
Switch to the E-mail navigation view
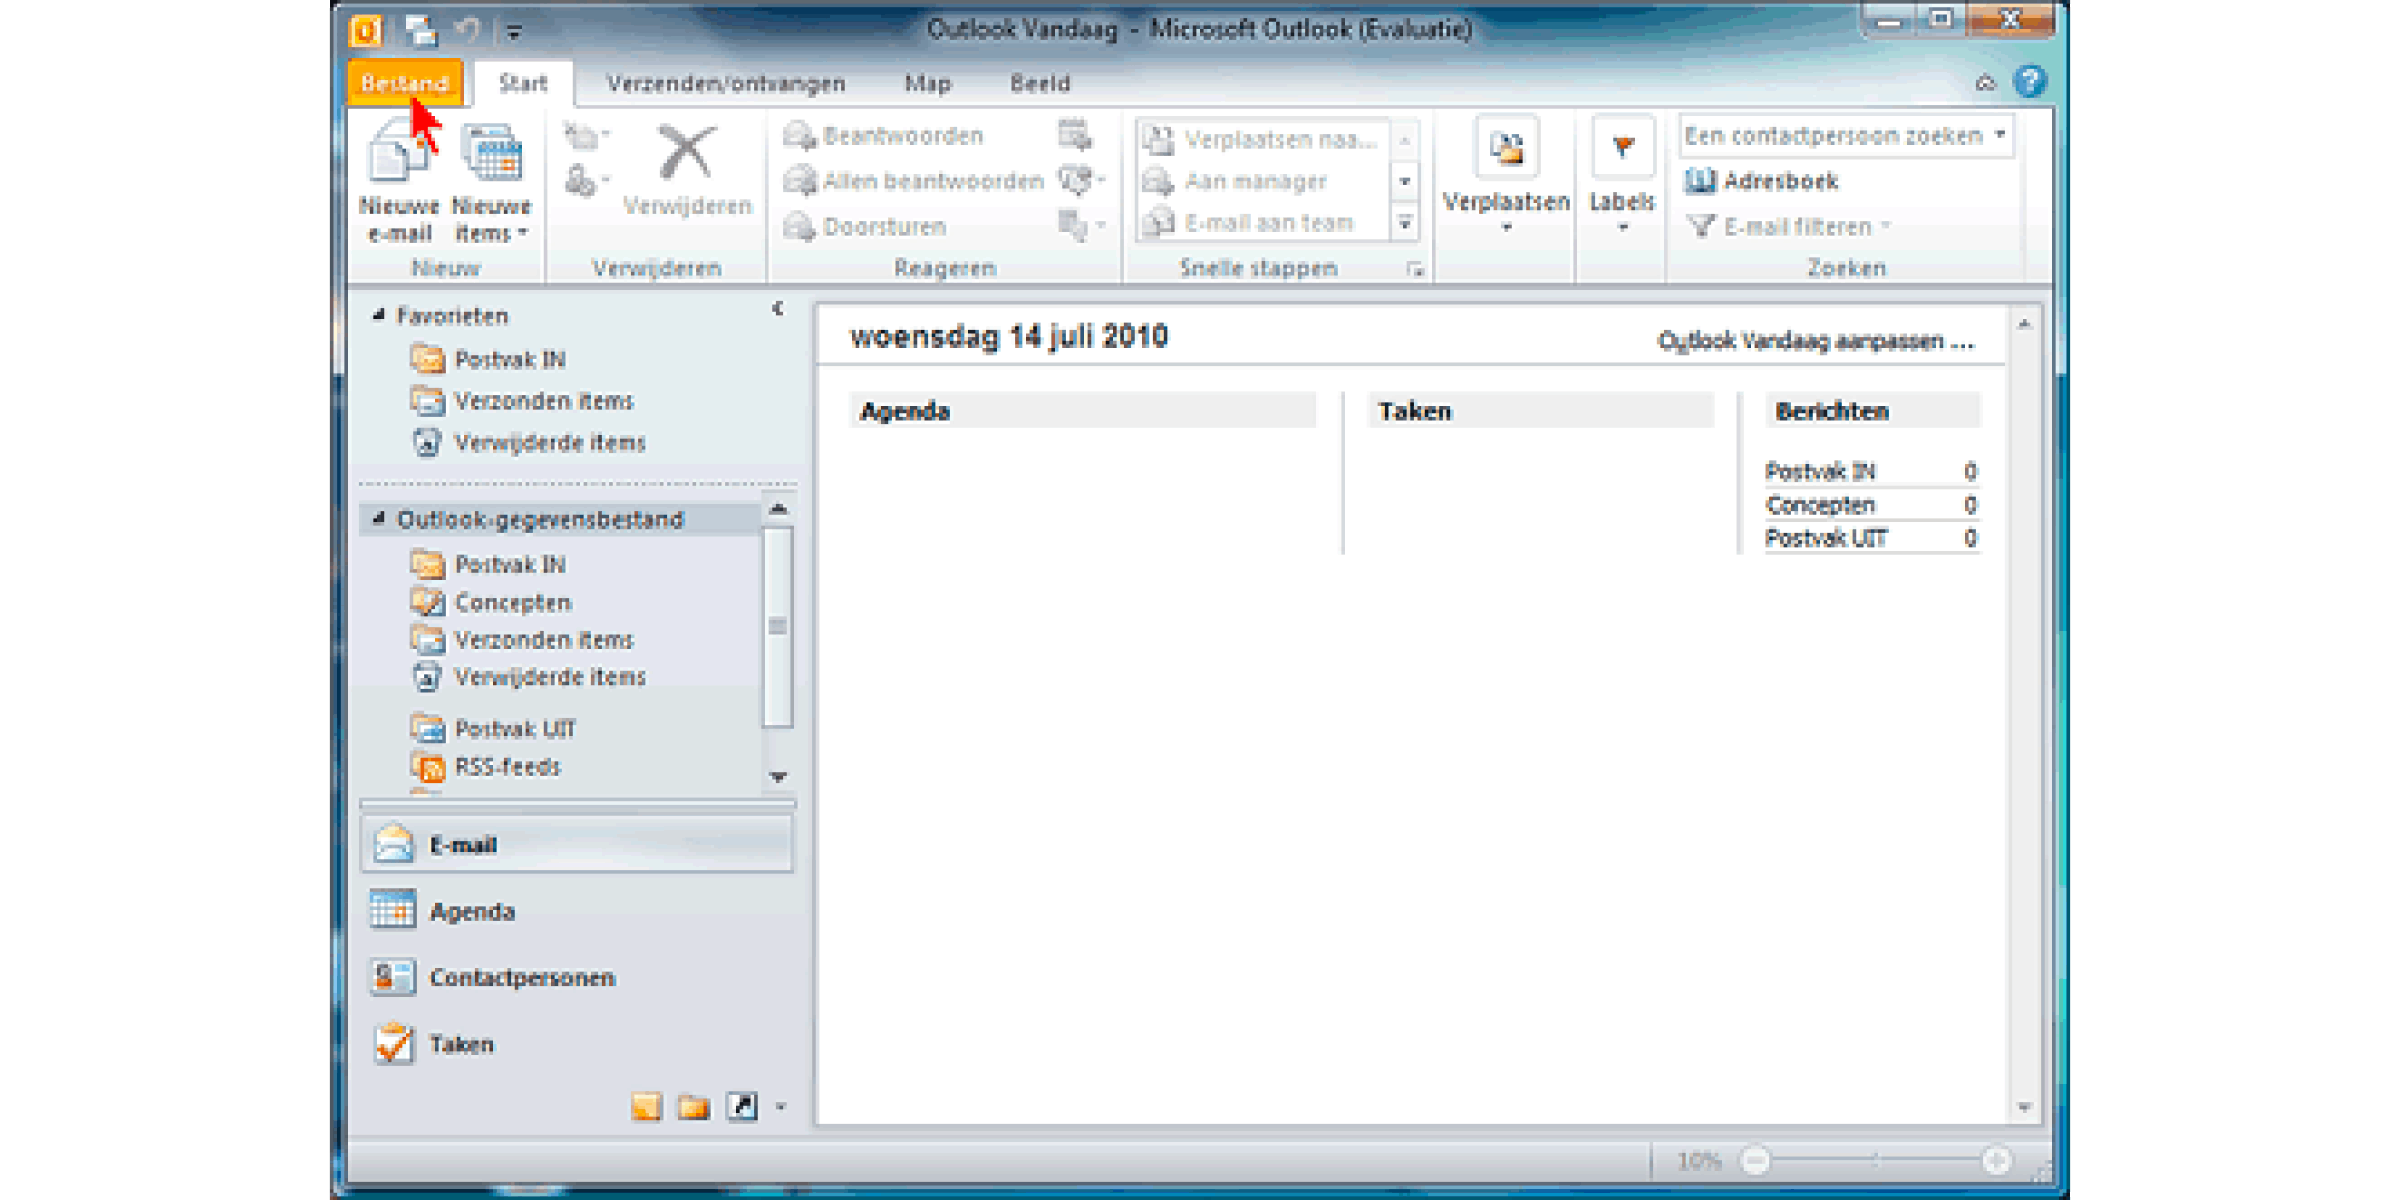(577, 845)
